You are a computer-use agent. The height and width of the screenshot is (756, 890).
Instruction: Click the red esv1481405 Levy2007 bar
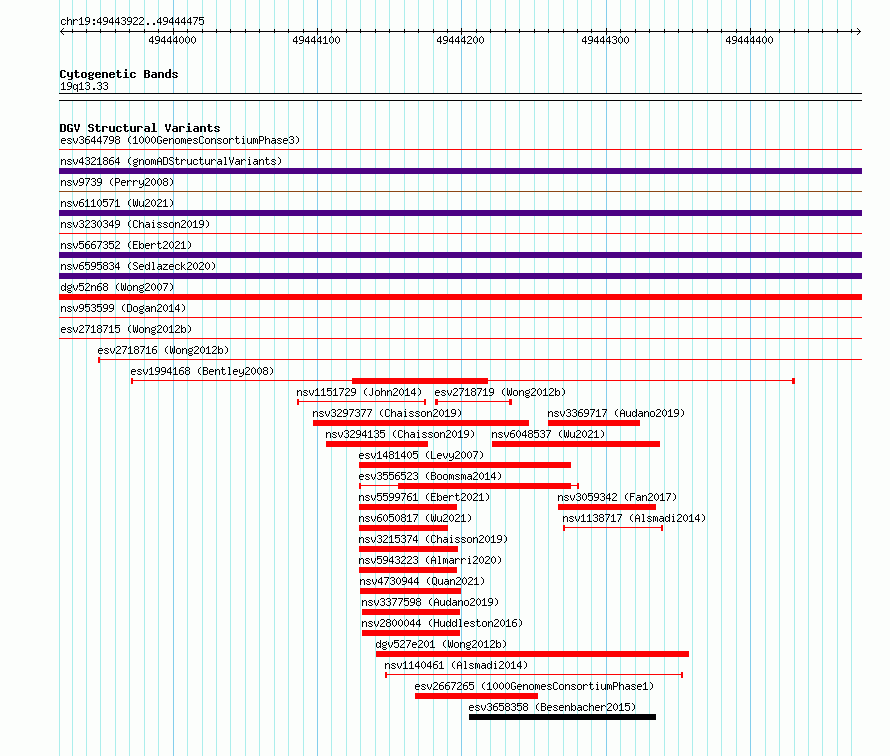tap(465, 465)
